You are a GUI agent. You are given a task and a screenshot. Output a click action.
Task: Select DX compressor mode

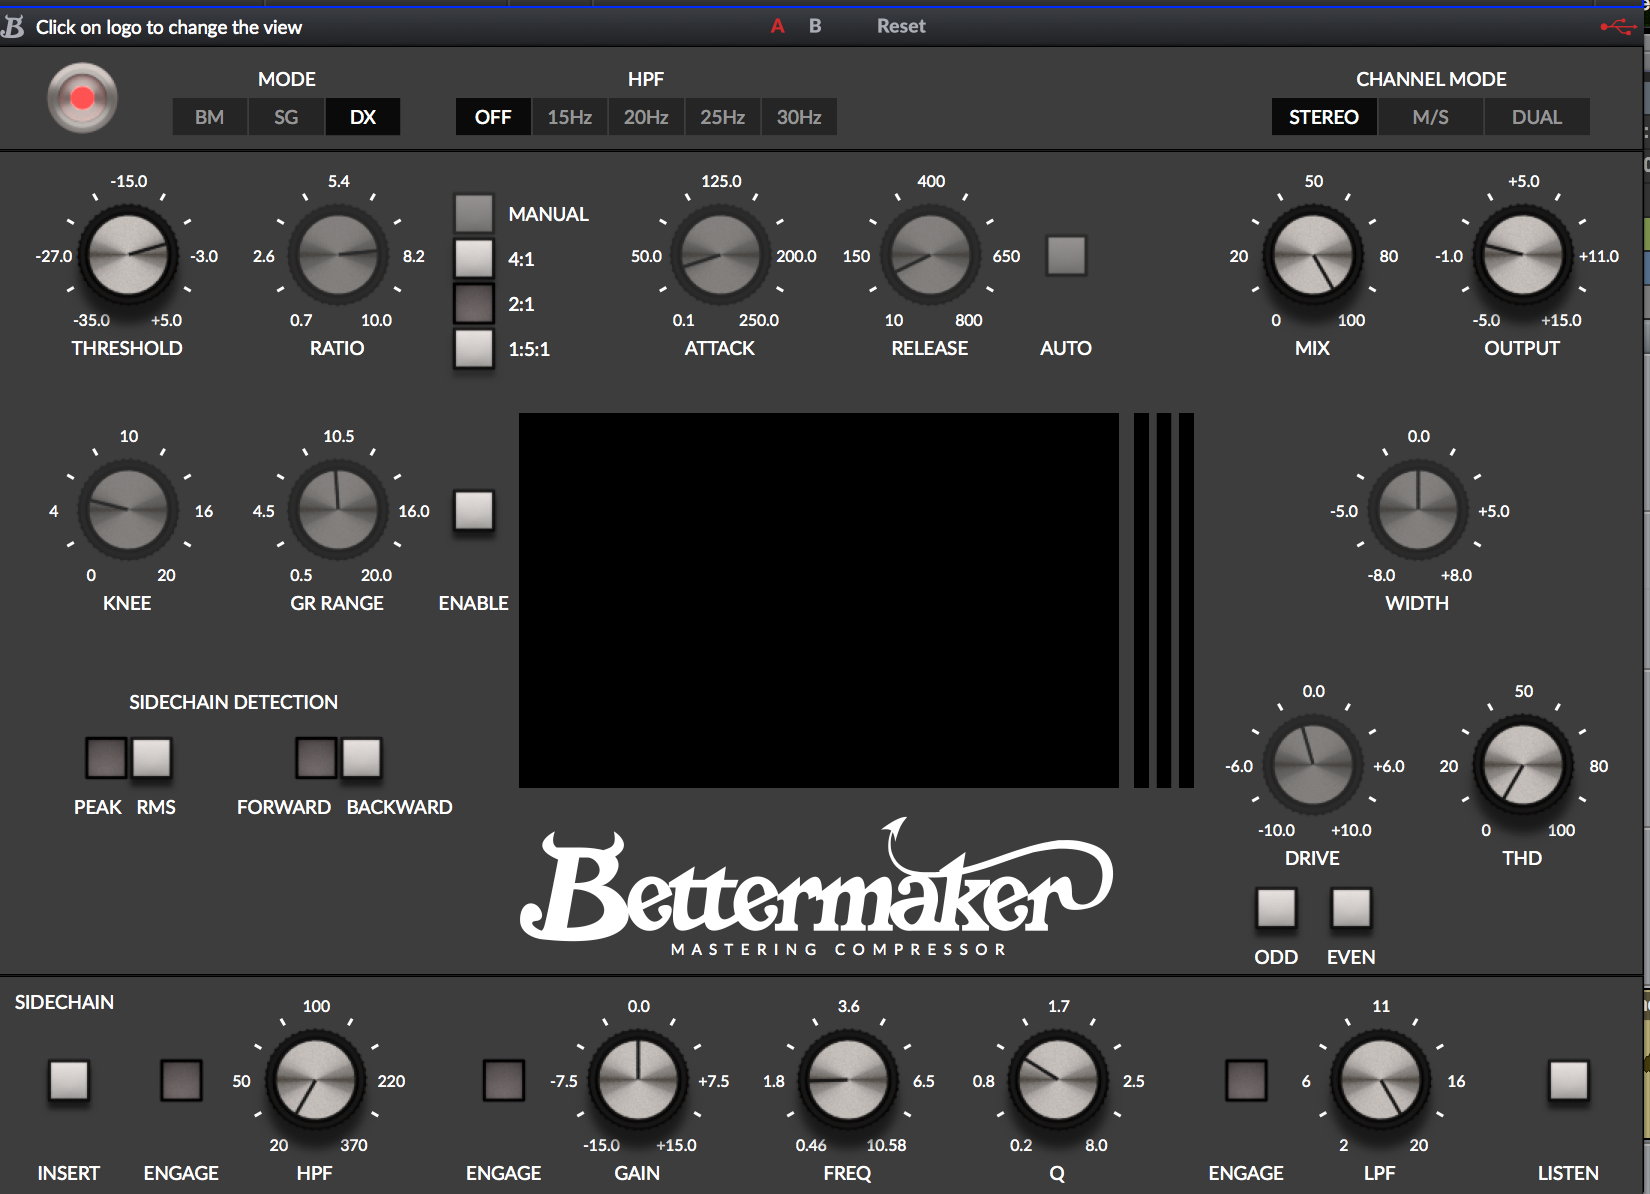point(363,117)
